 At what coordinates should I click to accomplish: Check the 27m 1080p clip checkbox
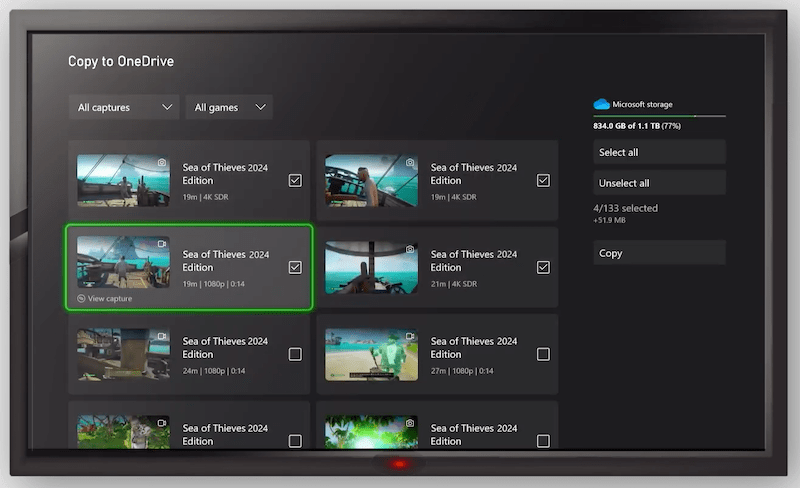pyautogui.click(x=543, y=354)
